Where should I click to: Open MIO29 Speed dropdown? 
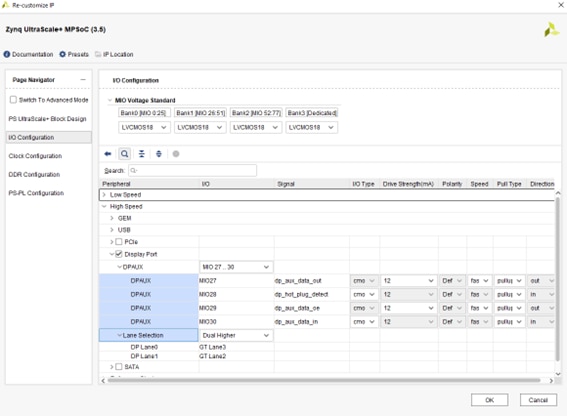pos(479,308)
